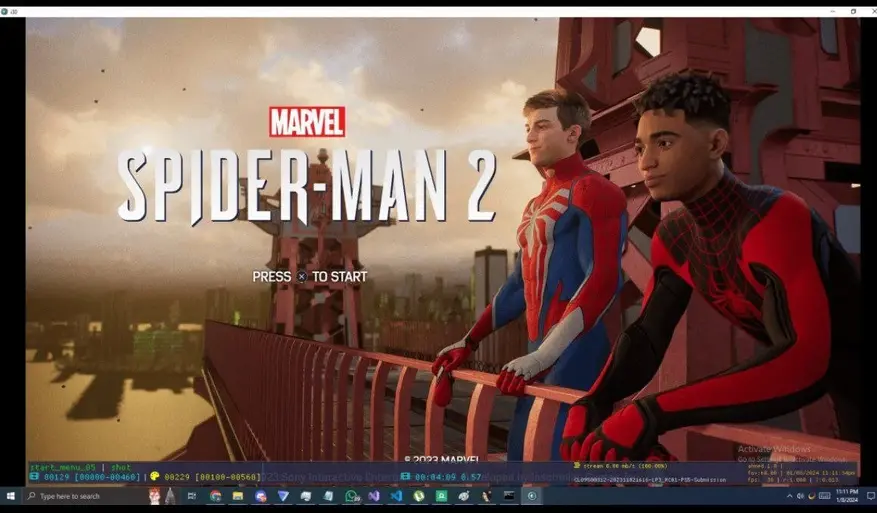Image resolution: width=877 pixels, height=513 pixels.
Task: Open the black terminal window icon on taskbar
Action: tap(509, 496)
